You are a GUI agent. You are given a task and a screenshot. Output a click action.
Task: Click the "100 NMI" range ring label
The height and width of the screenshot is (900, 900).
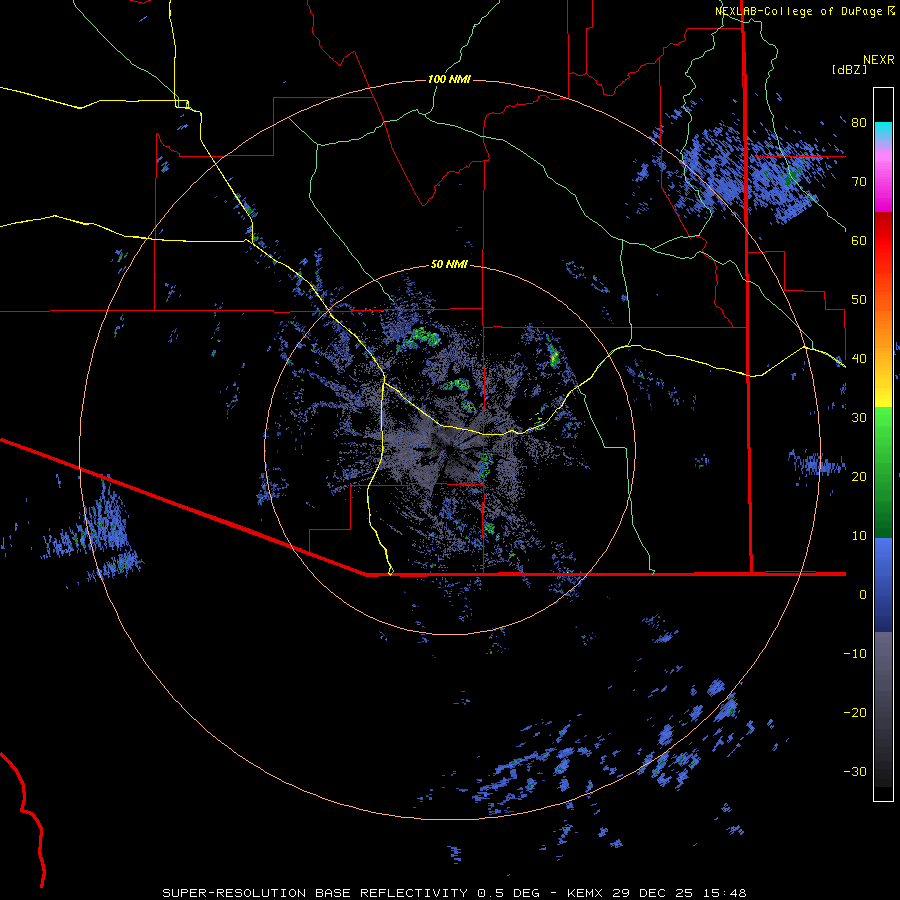click(x=449, y=79)
